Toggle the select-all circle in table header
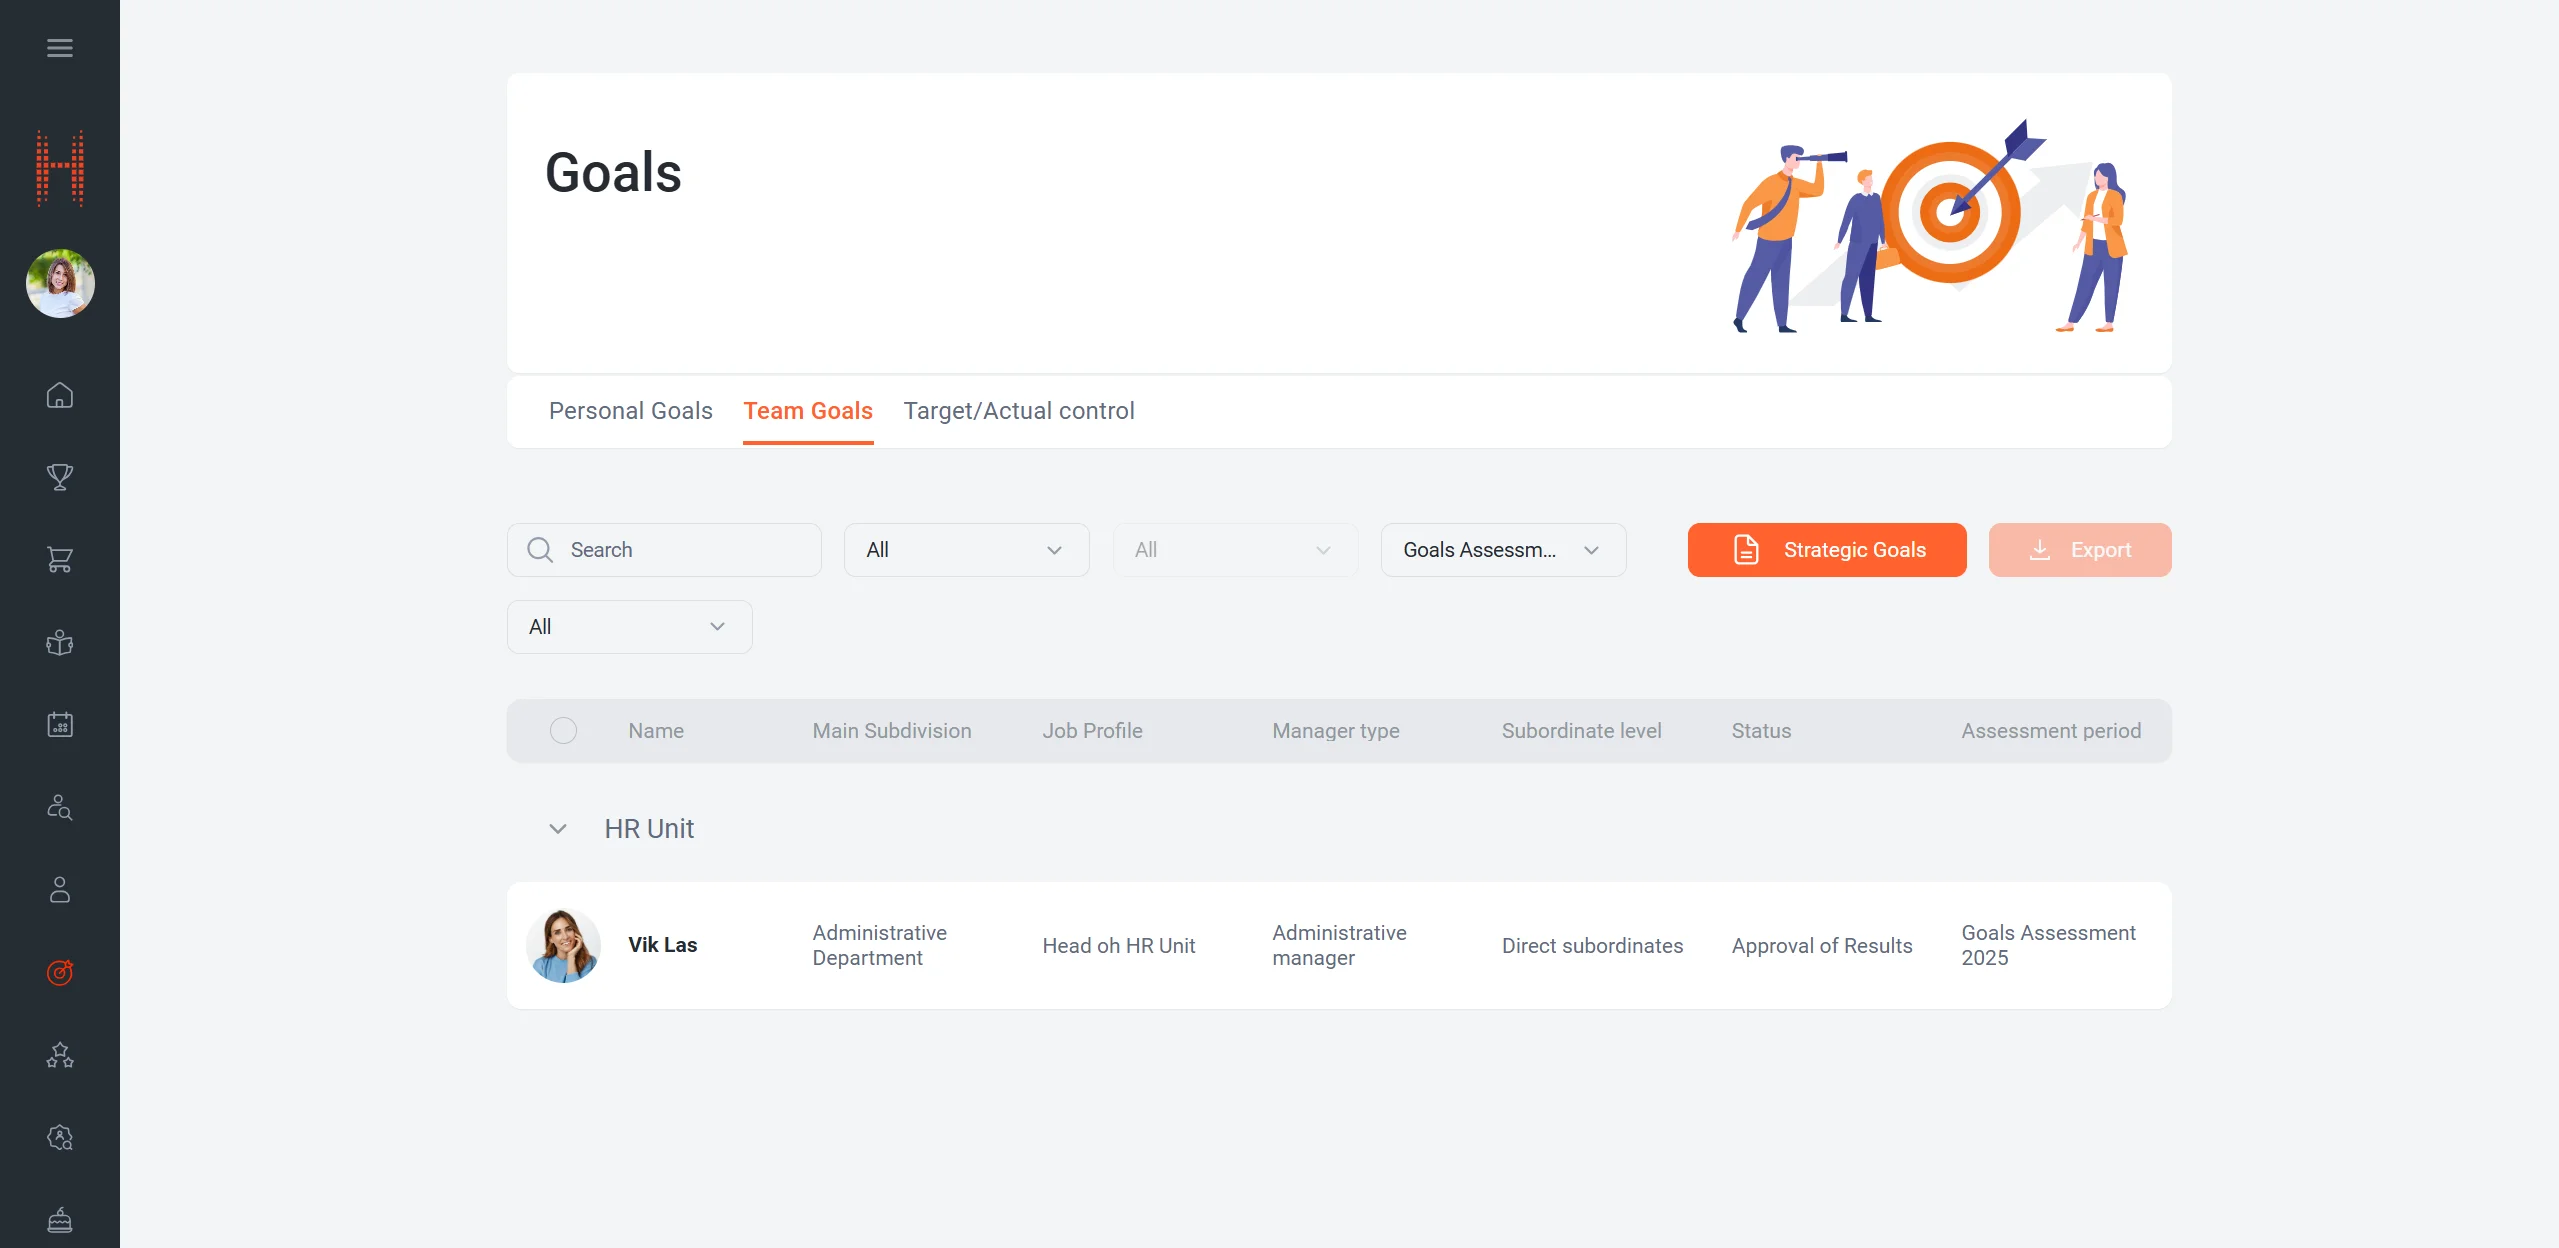 coord(563,731)
